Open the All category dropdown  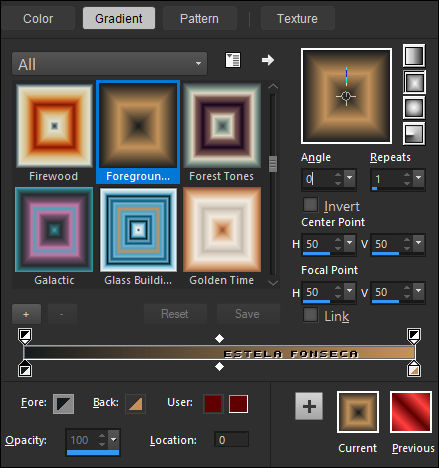point(109,63)
